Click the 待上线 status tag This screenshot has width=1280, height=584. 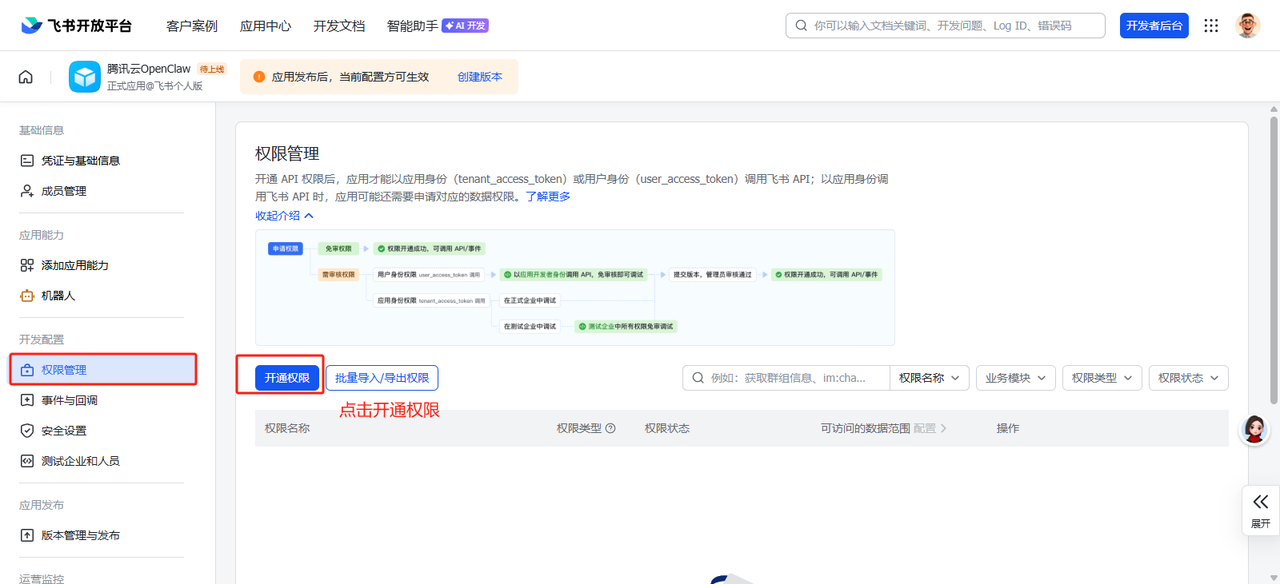[x=212, y=69]
